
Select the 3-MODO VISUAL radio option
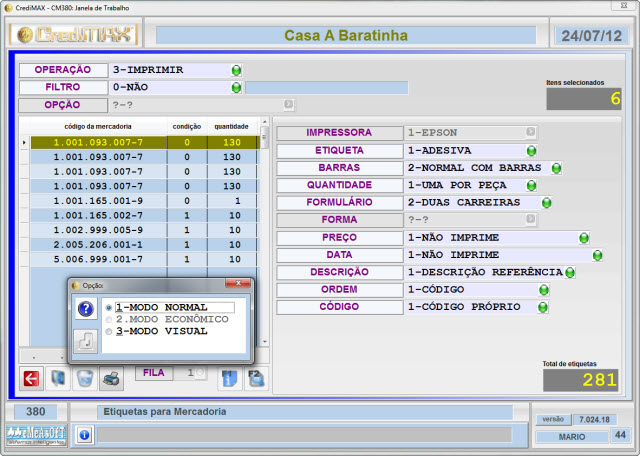[109, 331]
